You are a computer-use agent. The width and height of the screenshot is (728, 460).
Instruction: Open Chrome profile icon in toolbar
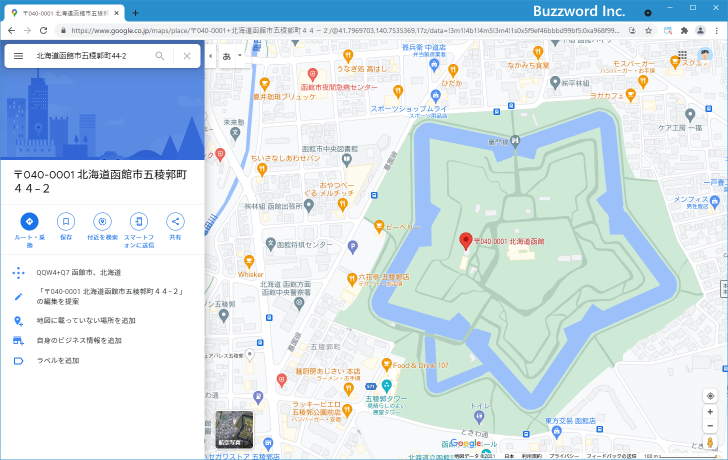pyautogui.click(x=700, y=31)
